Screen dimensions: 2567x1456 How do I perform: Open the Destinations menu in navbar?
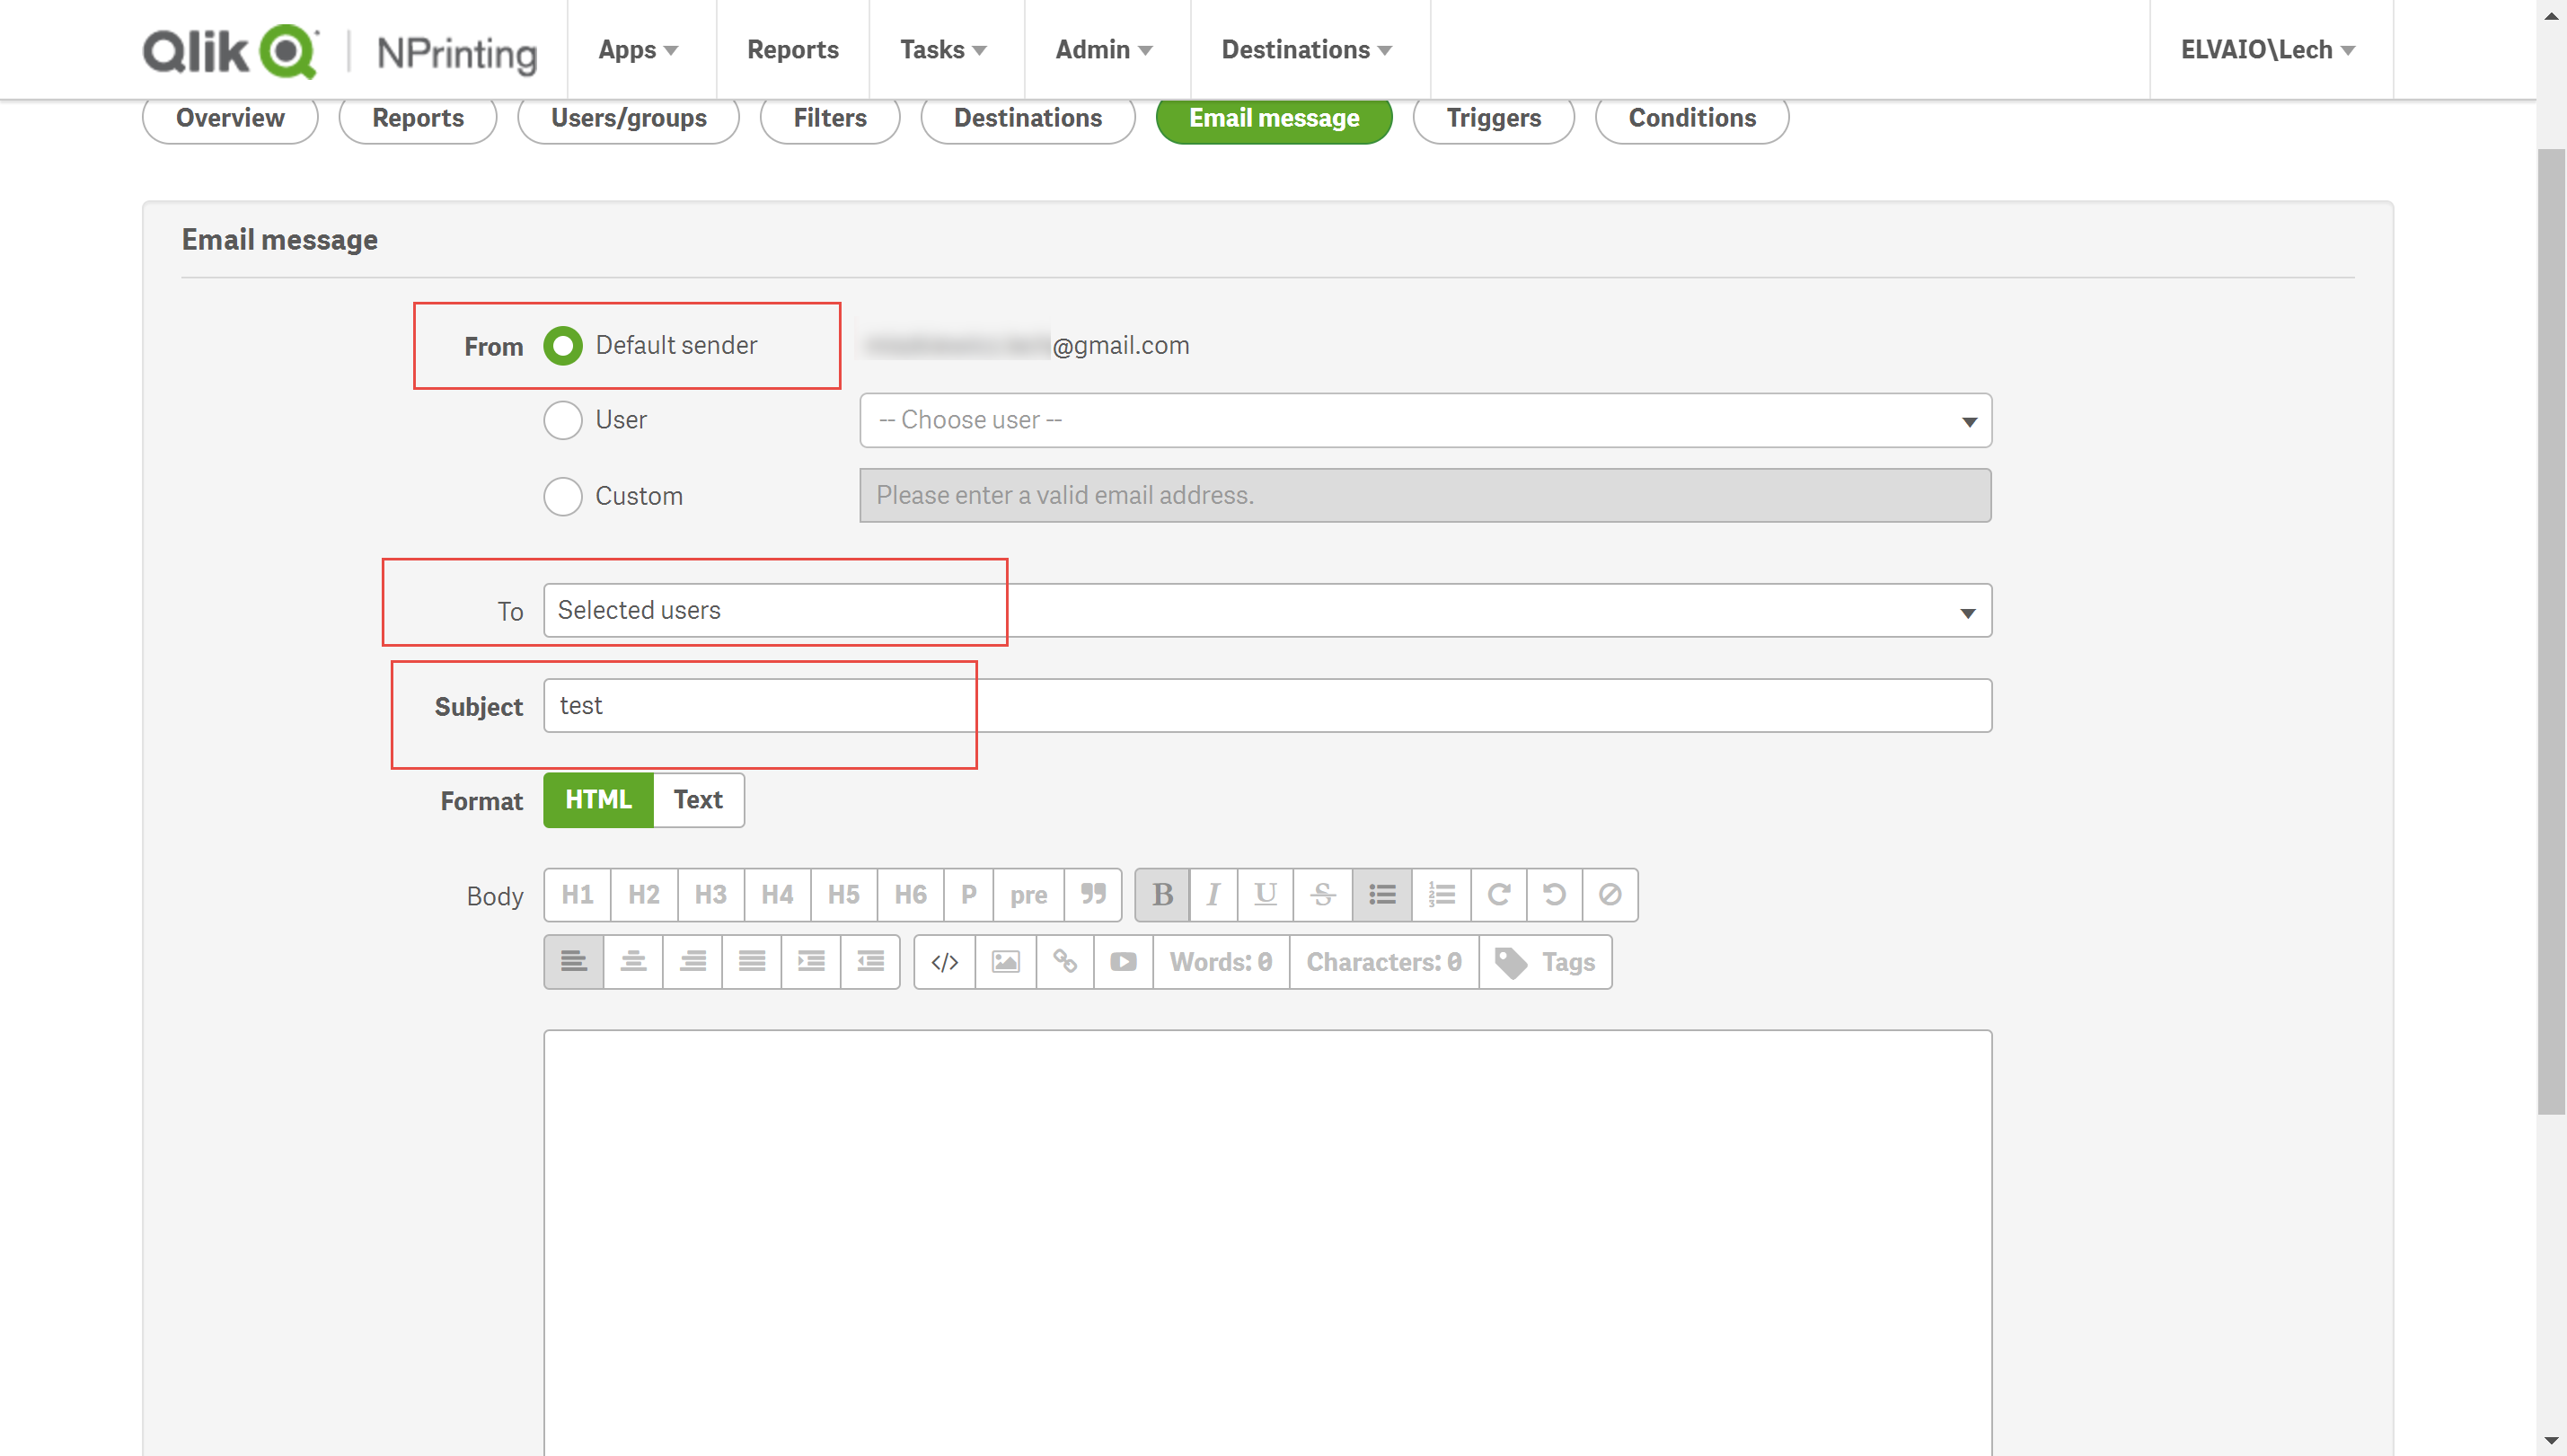click(x=1306, y=50)
